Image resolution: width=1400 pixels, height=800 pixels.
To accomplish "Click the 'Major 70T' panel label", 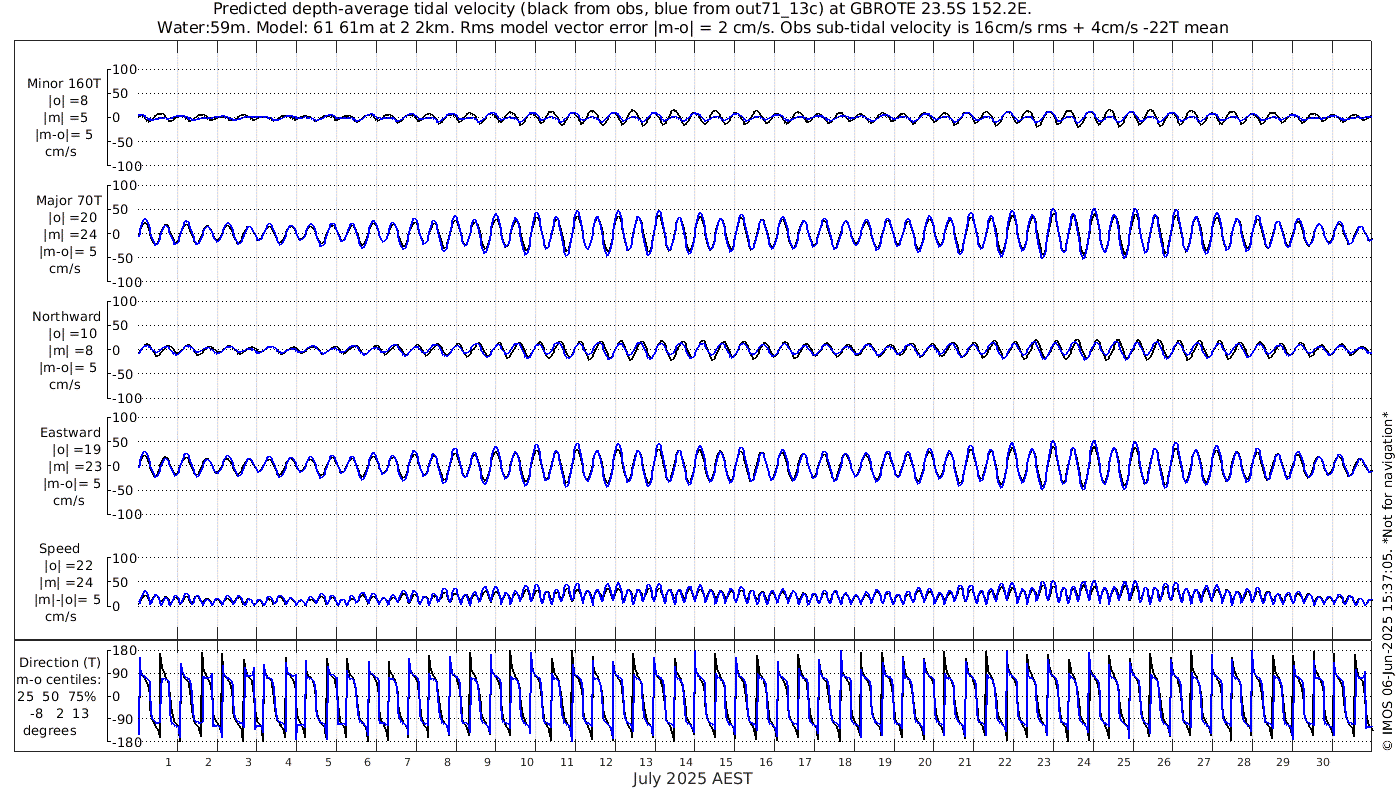I will tap(69, 201).
